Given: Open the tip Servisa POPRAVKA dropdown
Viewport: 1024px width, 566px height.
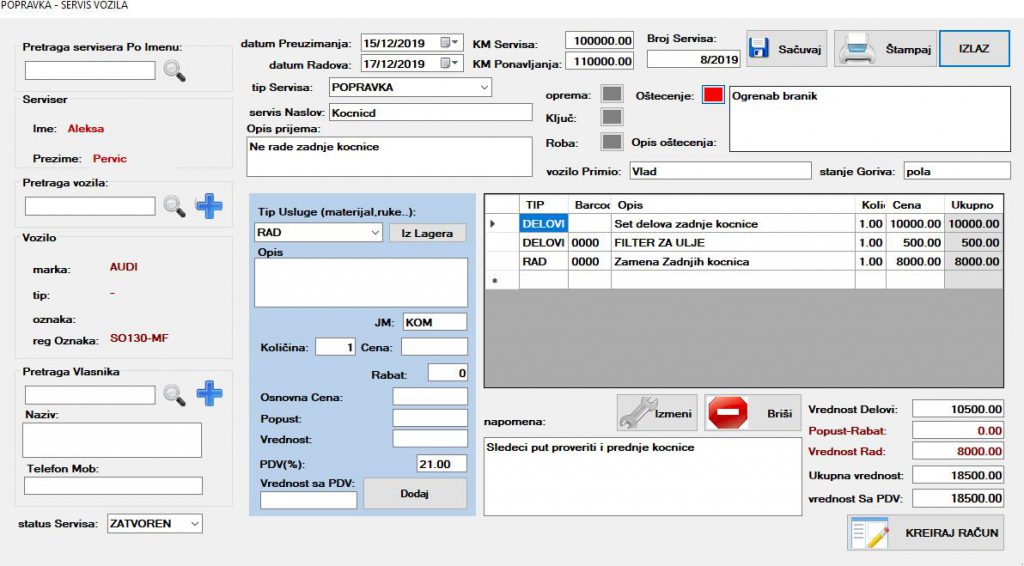Looking at the screenshot, I should [x=484, y=87].
